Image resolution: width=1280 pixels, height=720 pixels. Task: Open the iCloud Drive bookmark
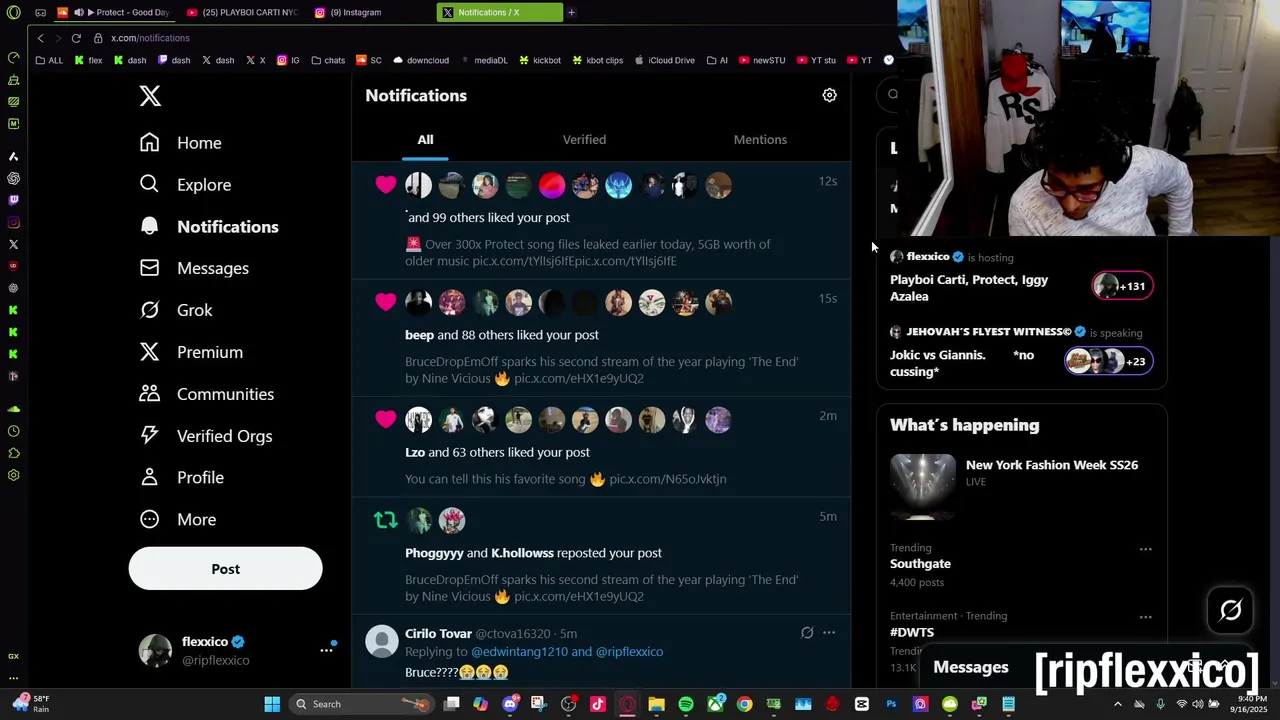pyautogui.click(x=664, y=60)
